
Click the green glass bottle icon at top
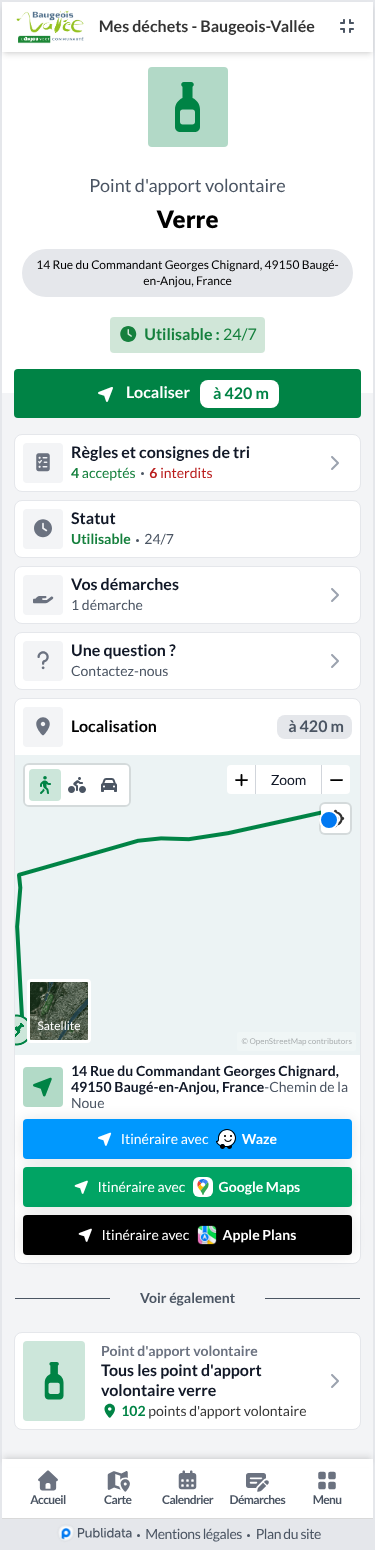pos(187,107)
